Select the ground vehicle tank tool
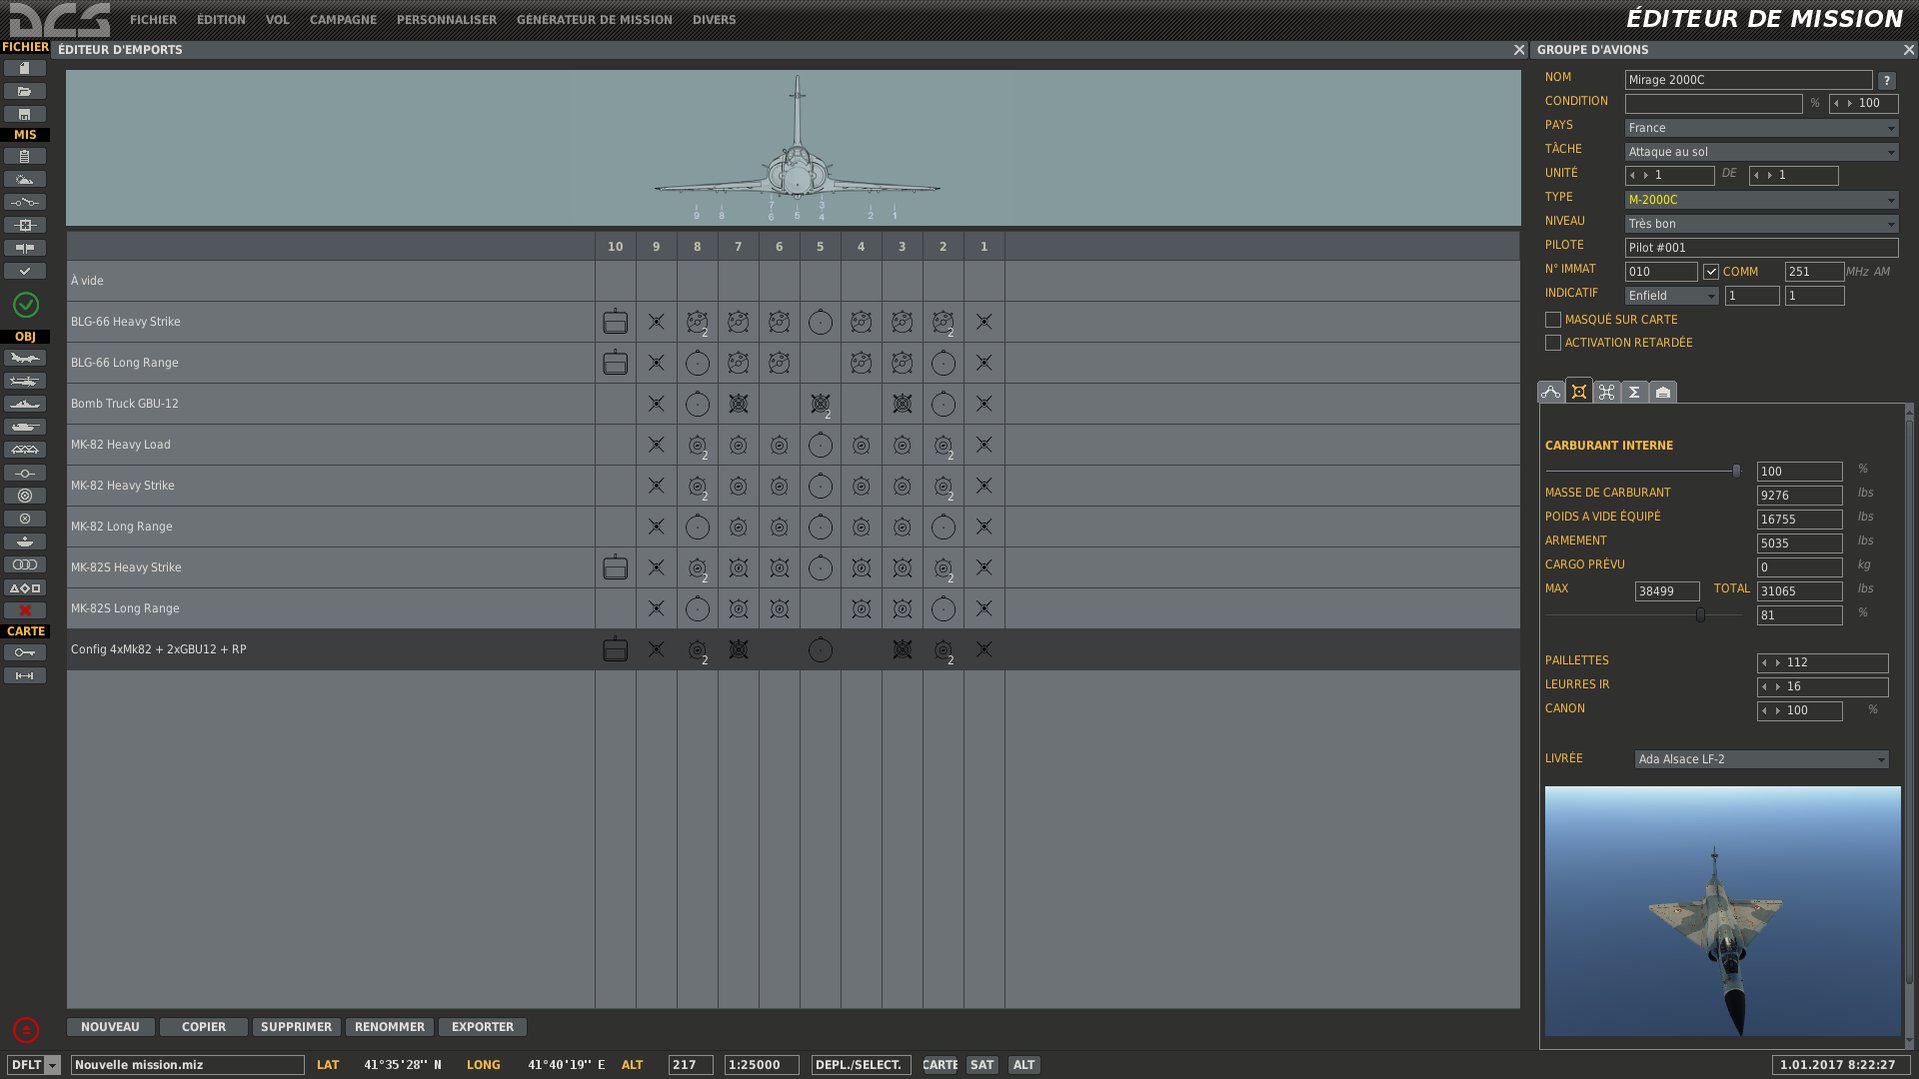This screenshot has width=1919, height=1079. click(x=25, y=427)
